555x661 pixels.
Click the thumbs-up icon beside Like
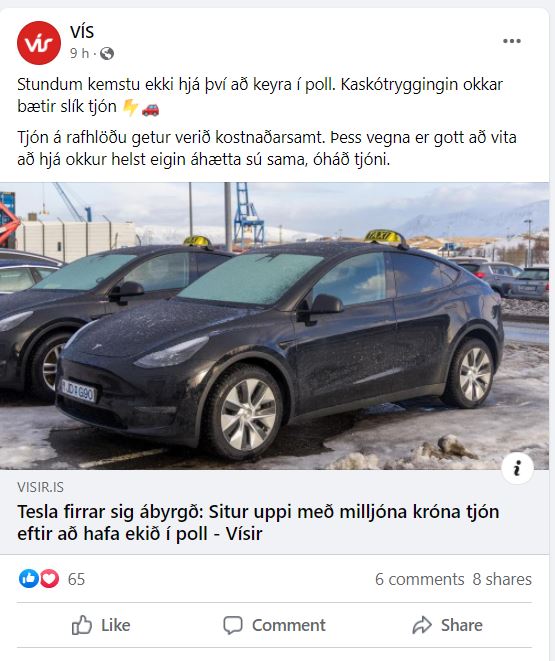coord(81,625)
